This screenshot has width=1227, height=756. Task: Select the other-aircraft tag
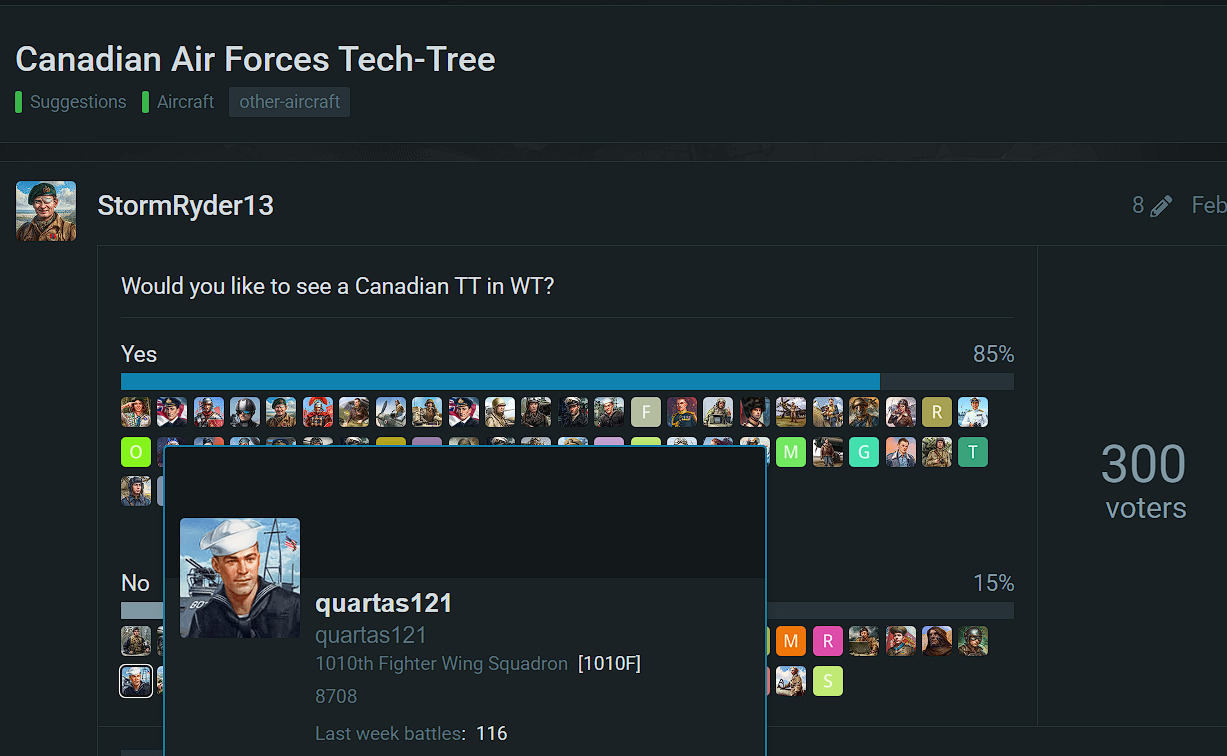tap(290, 102)
